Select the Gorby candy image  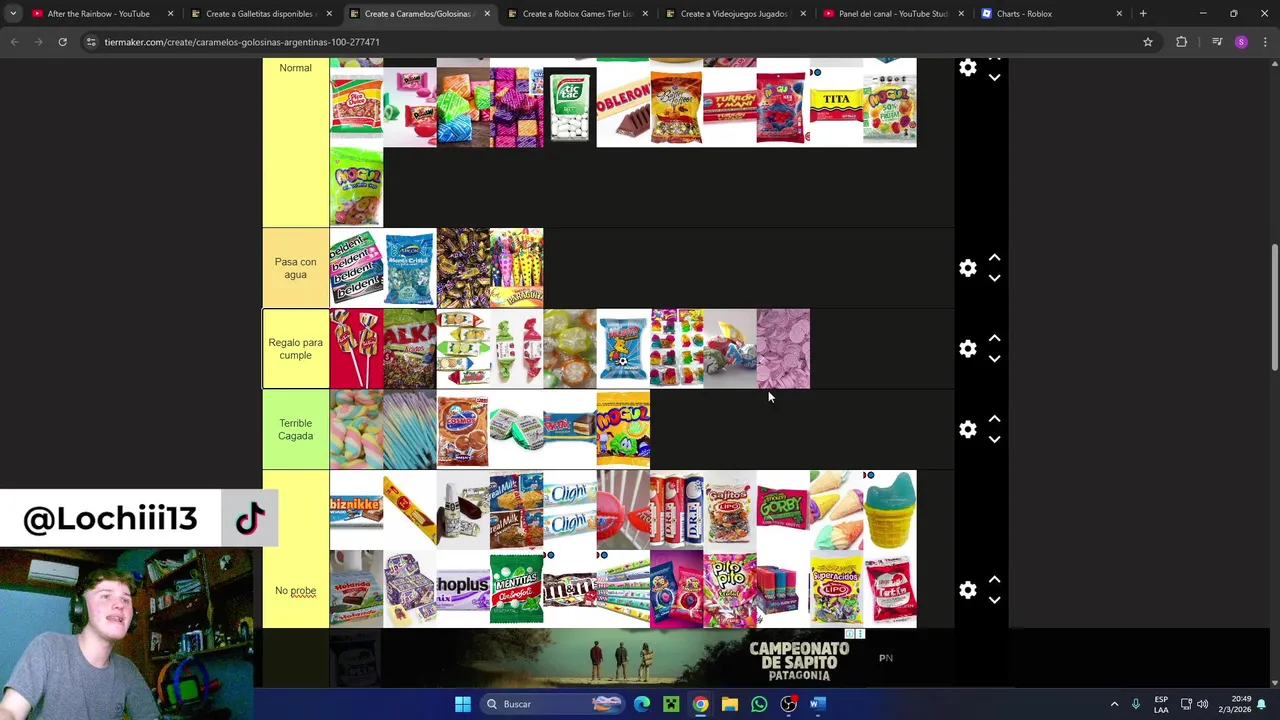pos(783,510)
